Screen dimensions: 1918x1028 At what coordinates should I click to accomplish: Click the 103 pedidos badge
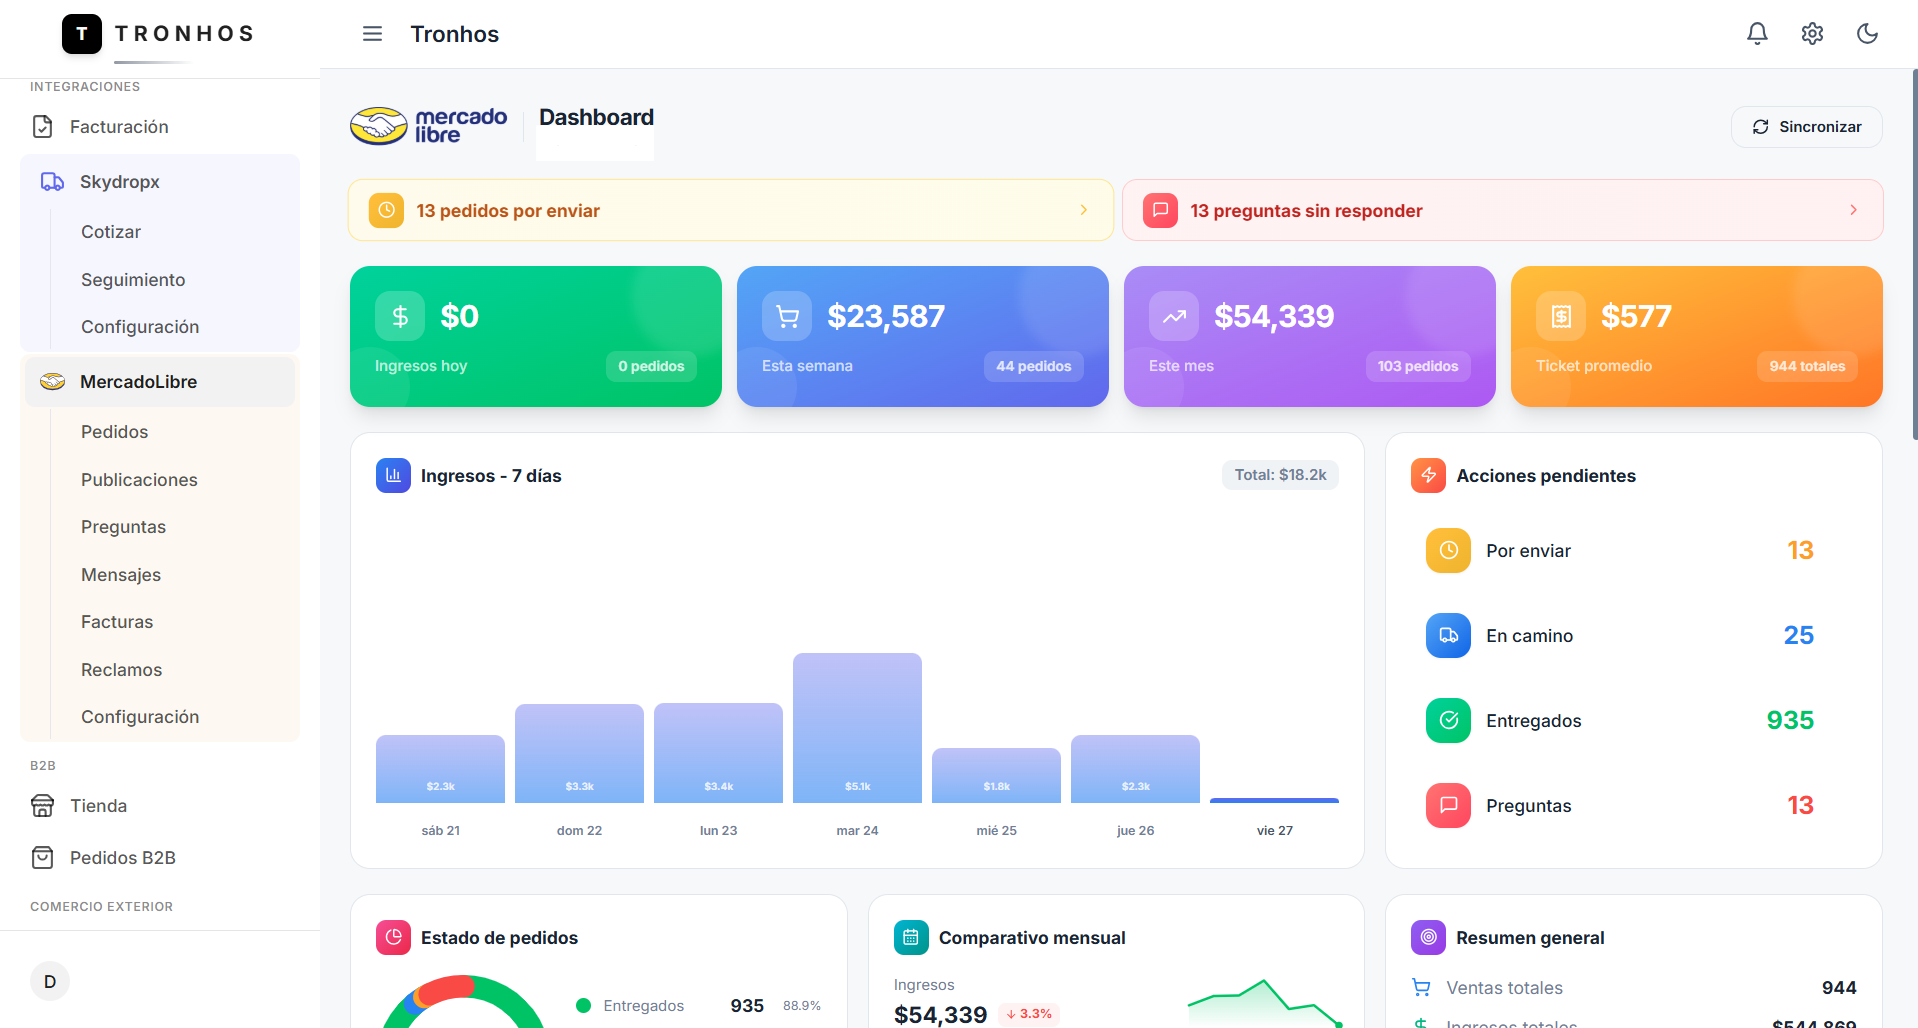coord(1418,366)
